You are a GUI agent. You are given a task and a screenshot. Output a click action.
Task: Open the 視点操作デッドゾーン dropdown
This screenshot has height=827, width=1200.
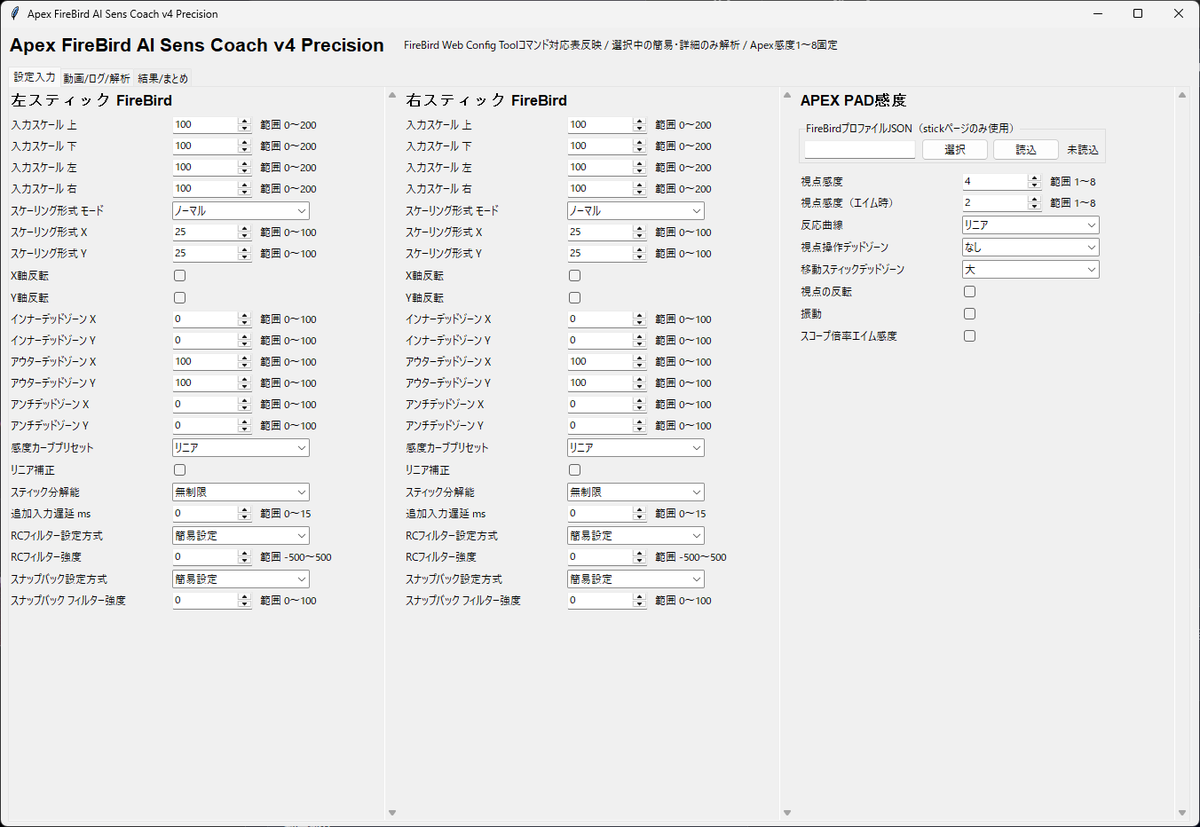[1030, 247]
